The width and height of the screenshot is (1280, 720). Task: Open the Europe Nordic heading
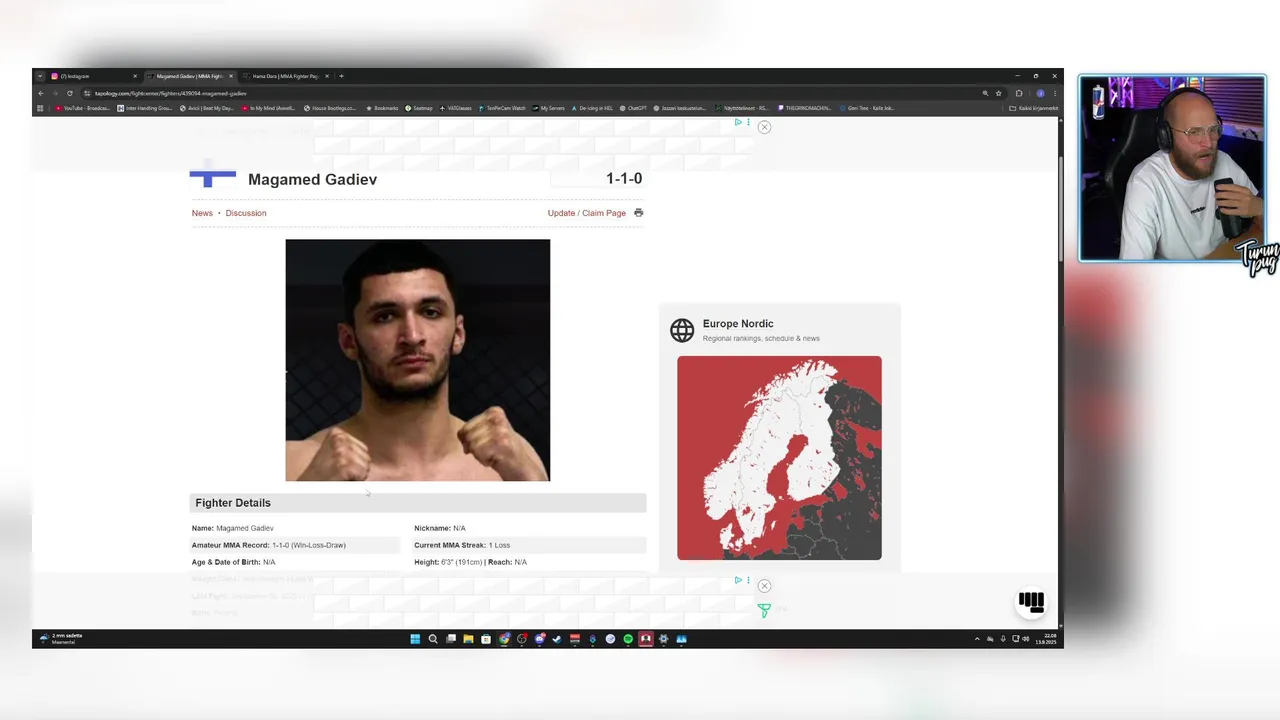738,324
